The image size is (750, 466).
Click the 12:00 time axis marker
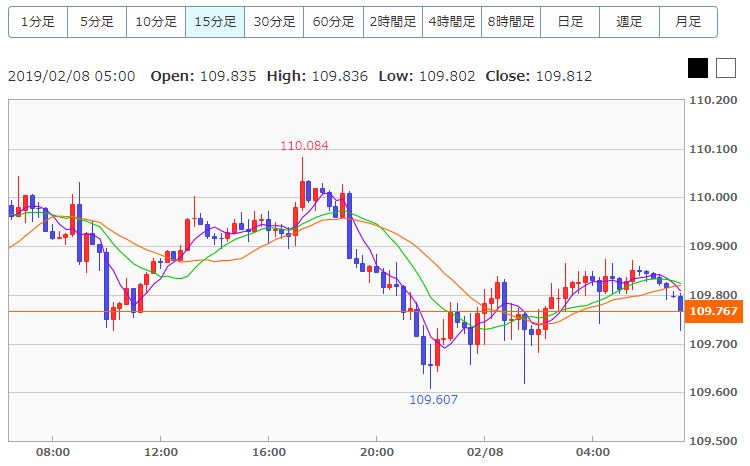pyautogui.click(x=161, y=452)
